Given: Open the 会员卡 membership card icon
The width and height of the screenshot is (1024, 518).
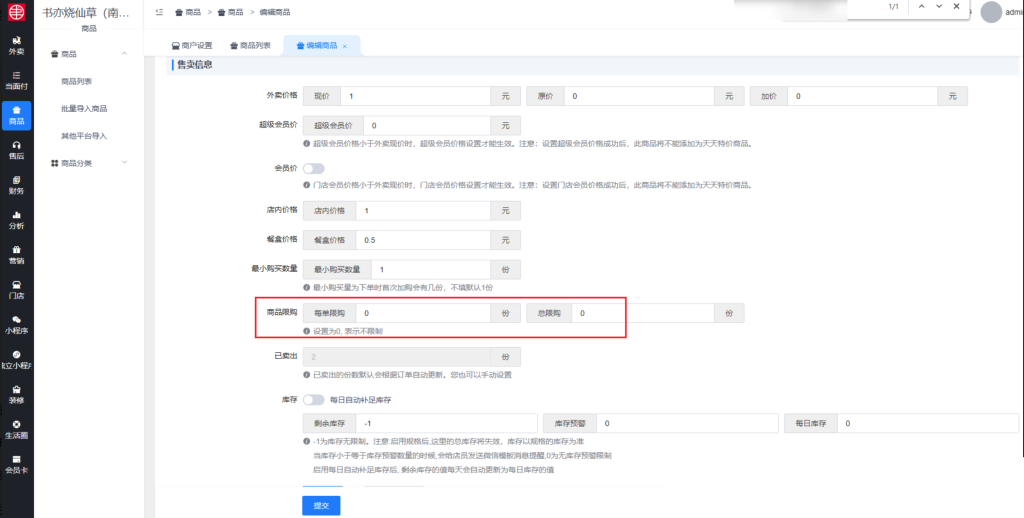Looking at the screenshot, I should click(x=16, y=464).
